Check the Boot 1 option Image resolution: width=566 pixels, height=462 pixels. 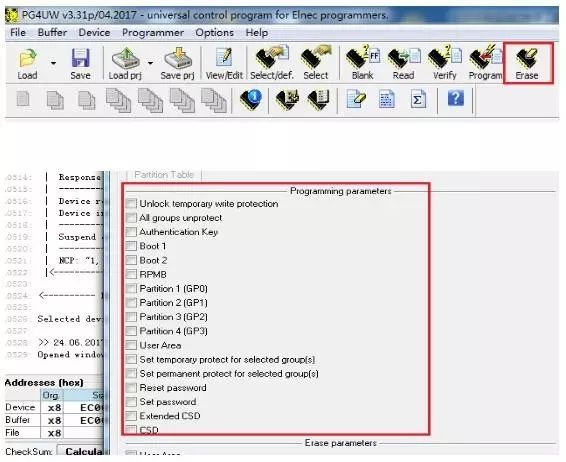[132, 246]
